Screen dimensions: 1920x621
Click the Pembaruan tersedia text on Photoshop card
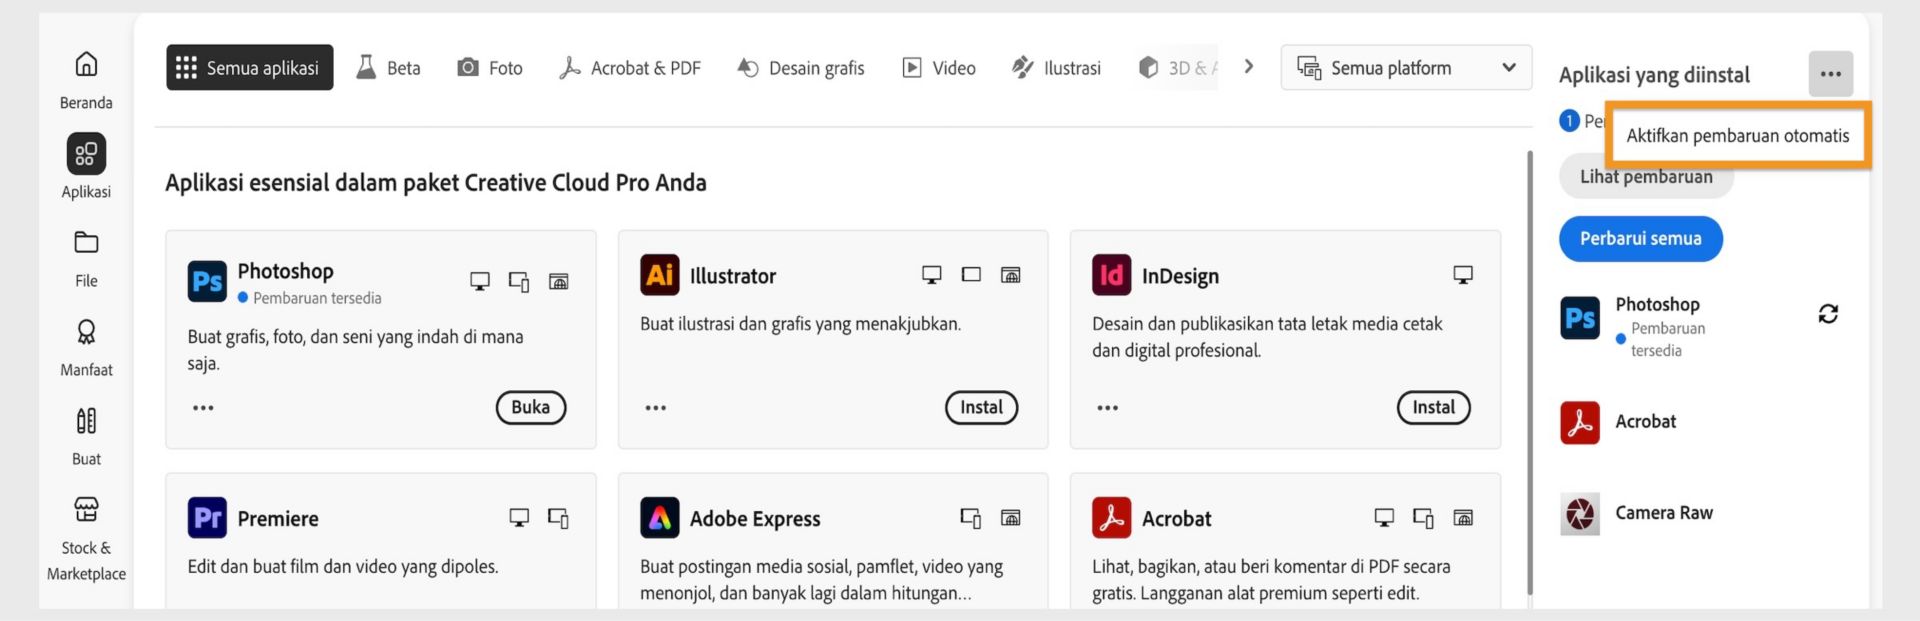click(x=317, y=298)
